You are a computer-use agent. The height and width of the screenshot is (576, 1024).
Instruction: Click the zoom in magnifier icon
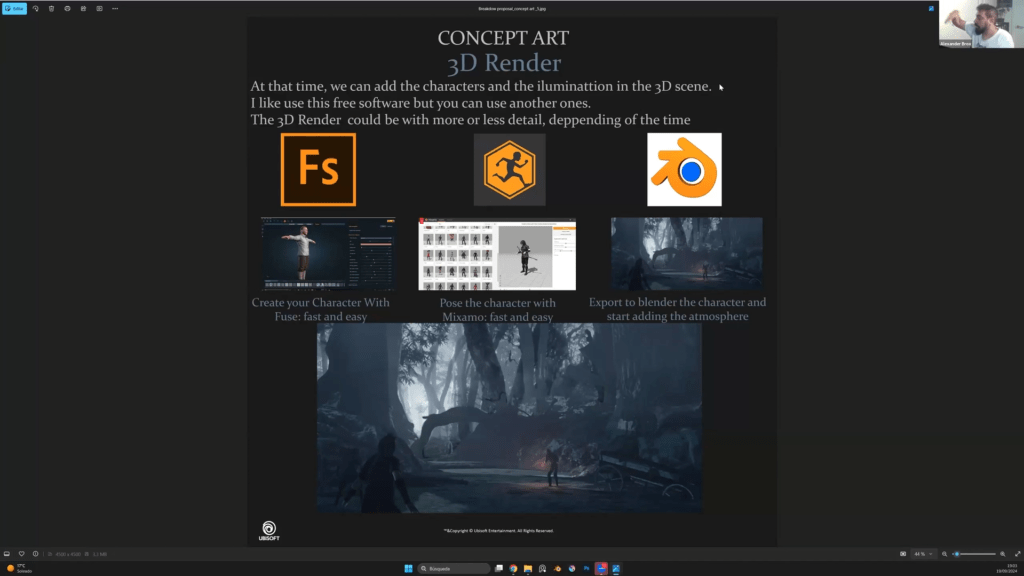1003,554
